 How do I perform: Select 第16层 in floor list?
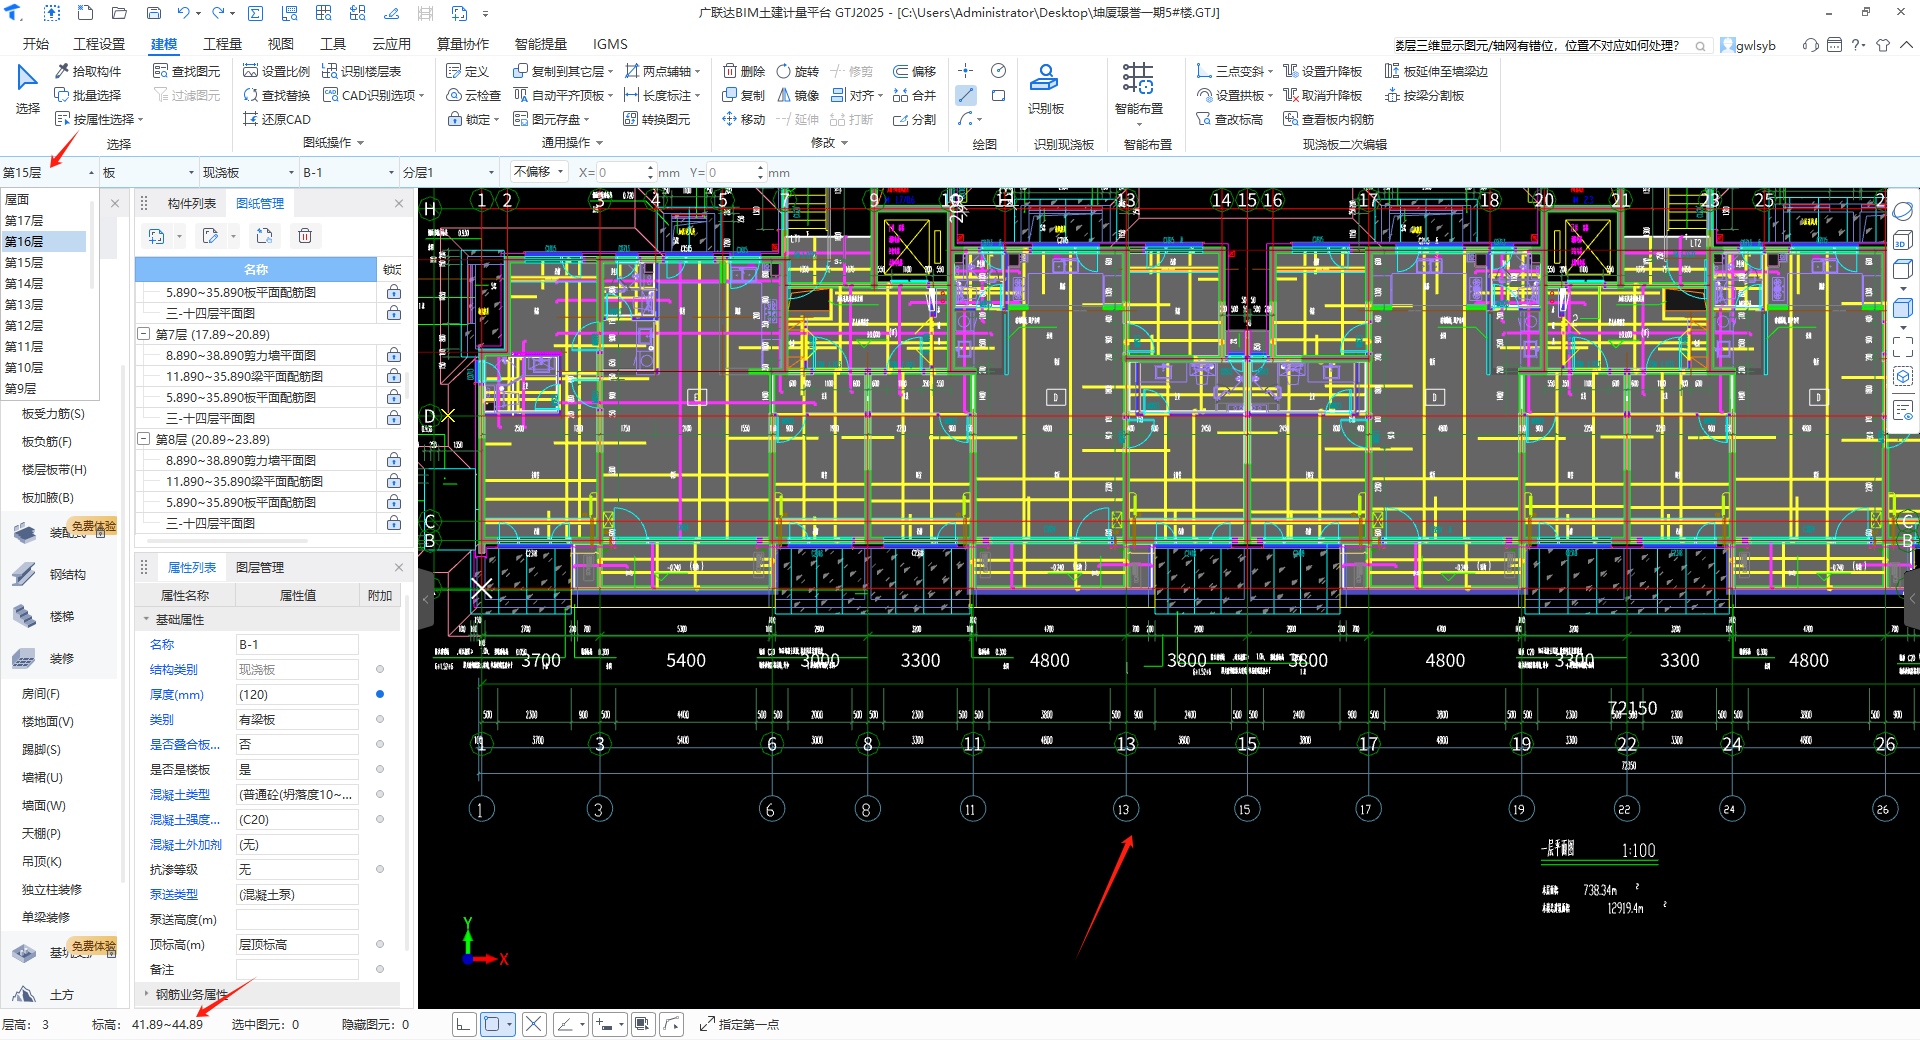click(44, 241)
